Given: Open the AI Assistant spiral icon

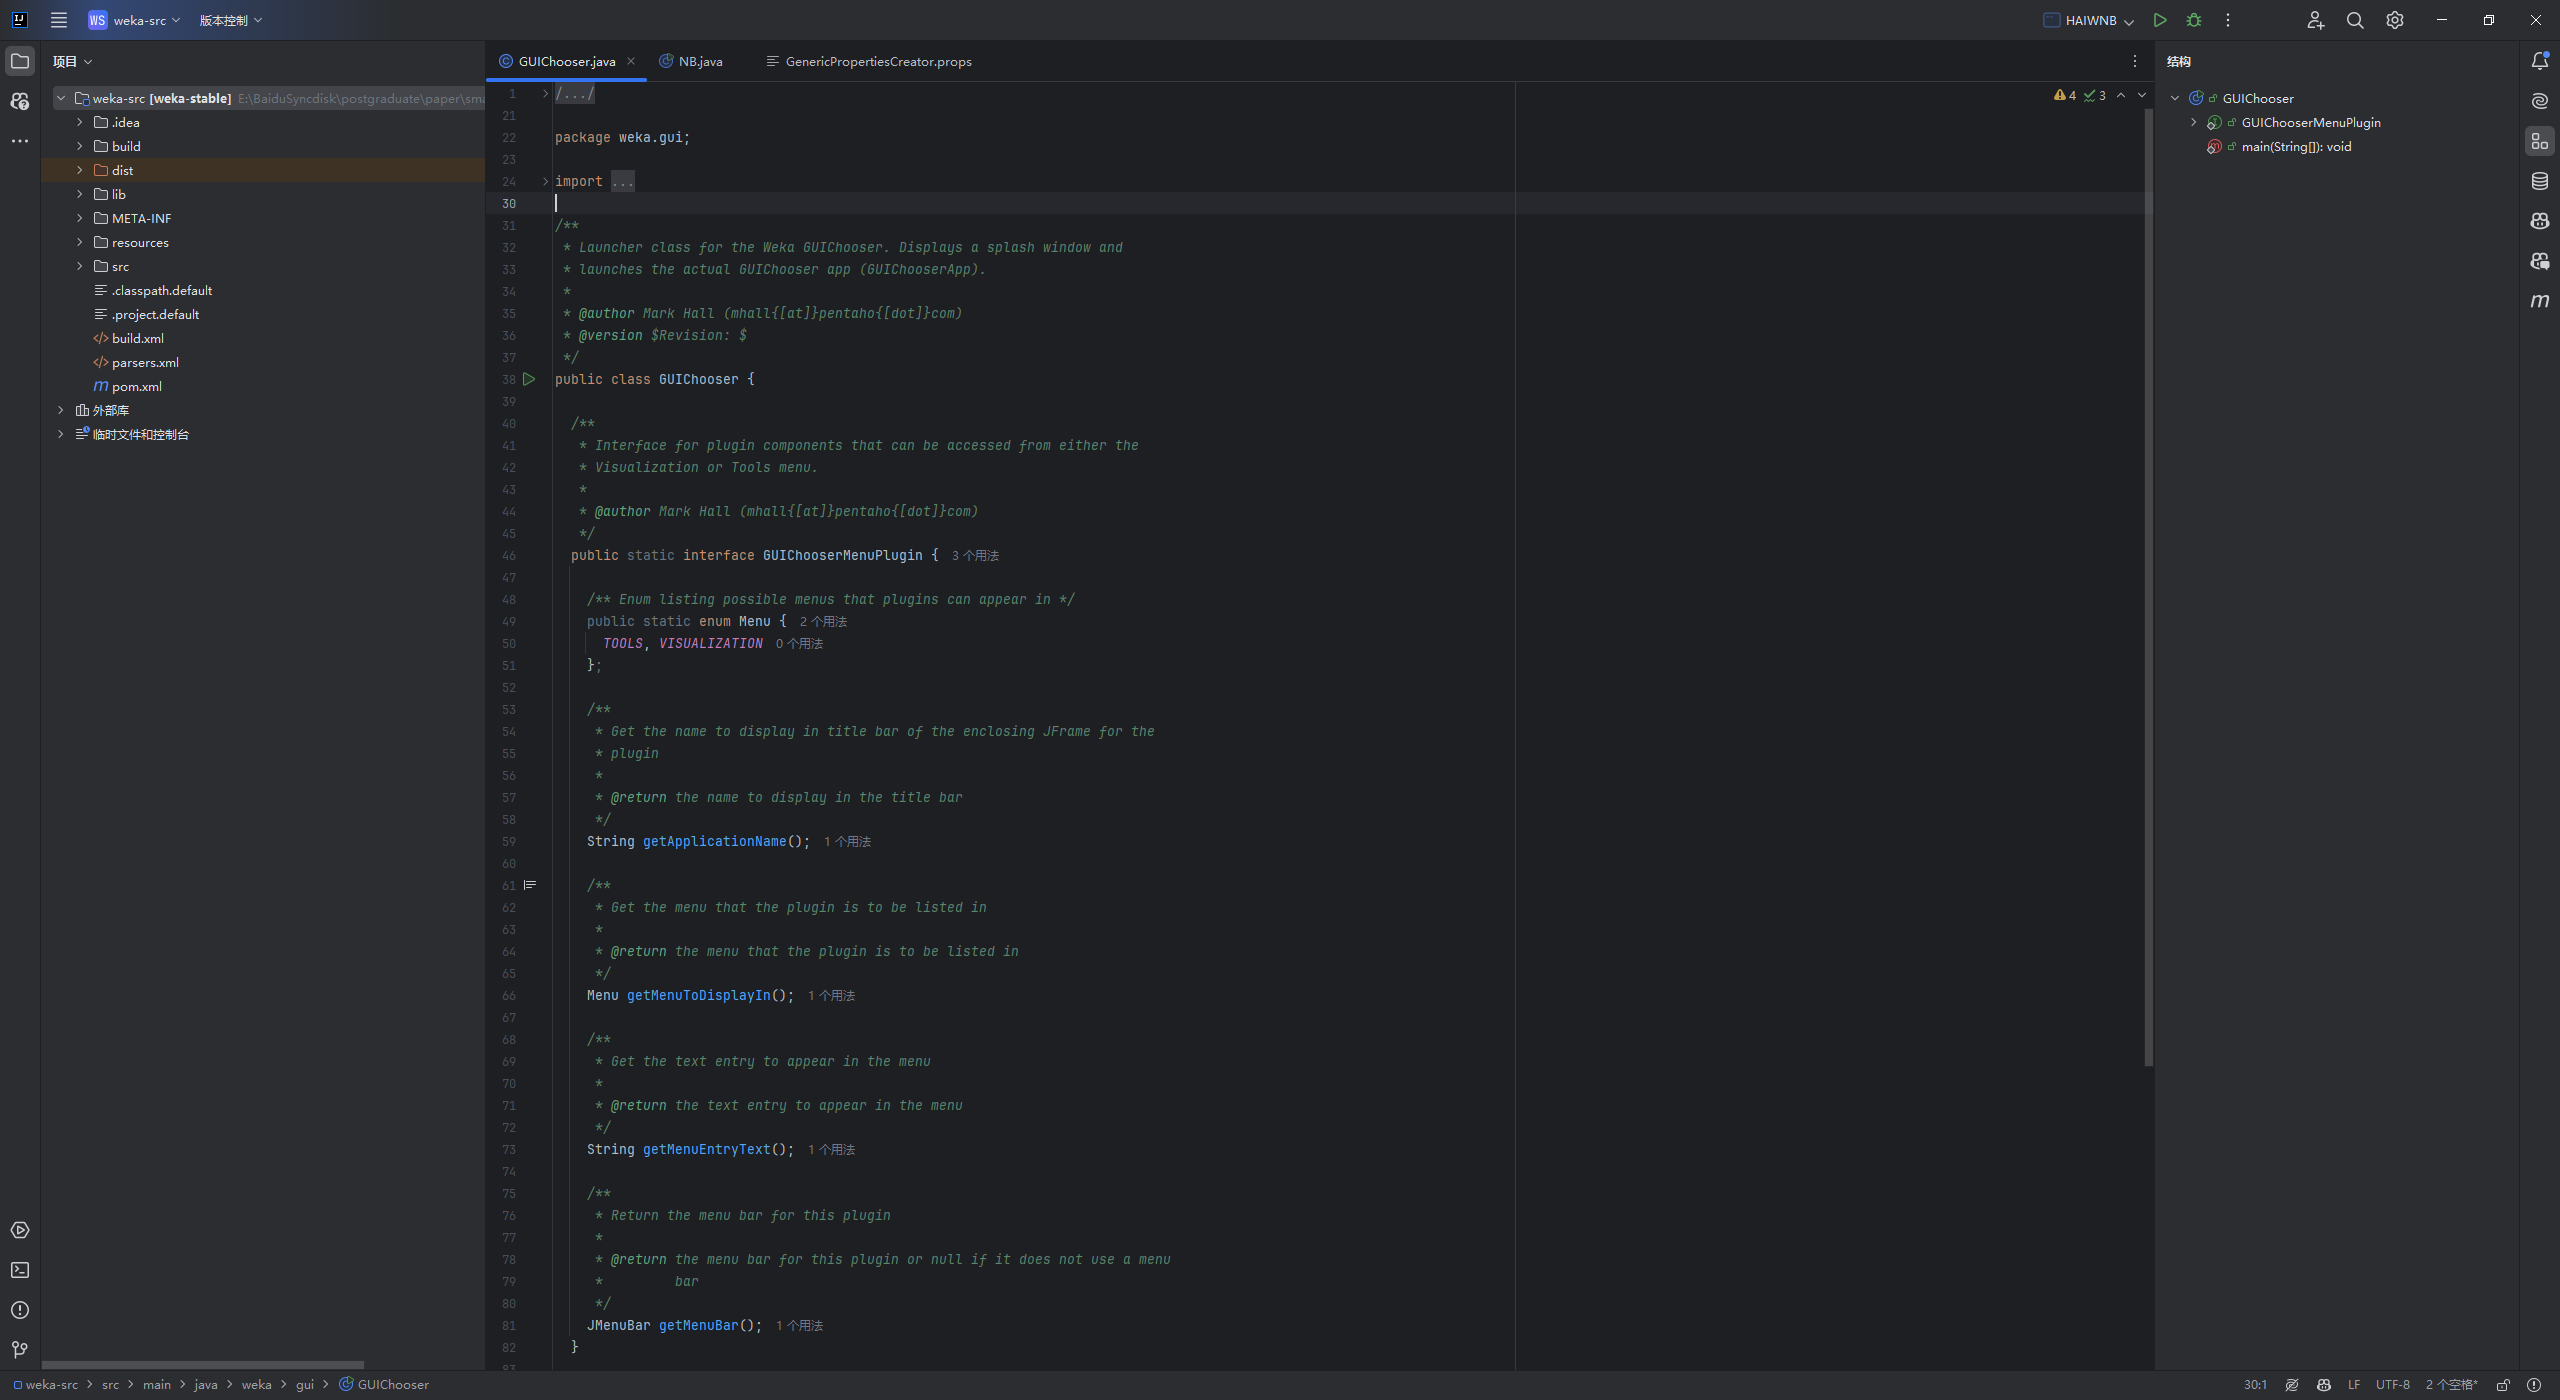Looking at the screenshot, I should (2540, 101).
